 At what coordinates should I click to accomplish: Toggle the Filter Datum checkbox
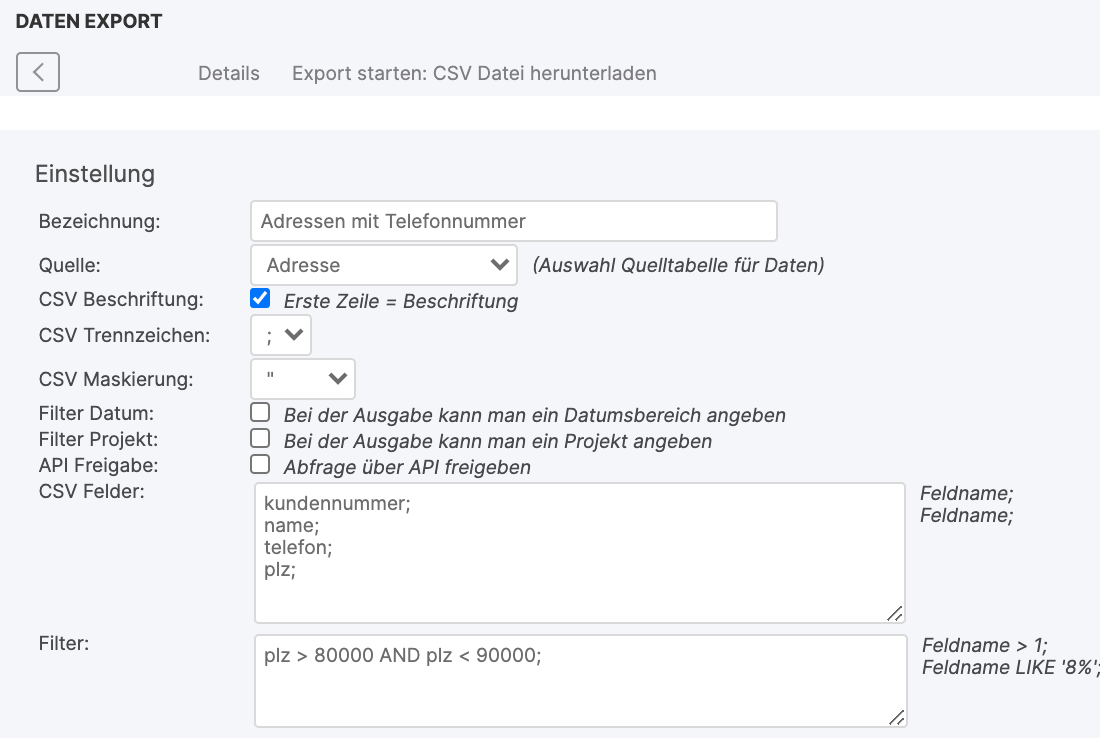pyautogui.click(x=260, y=412)
